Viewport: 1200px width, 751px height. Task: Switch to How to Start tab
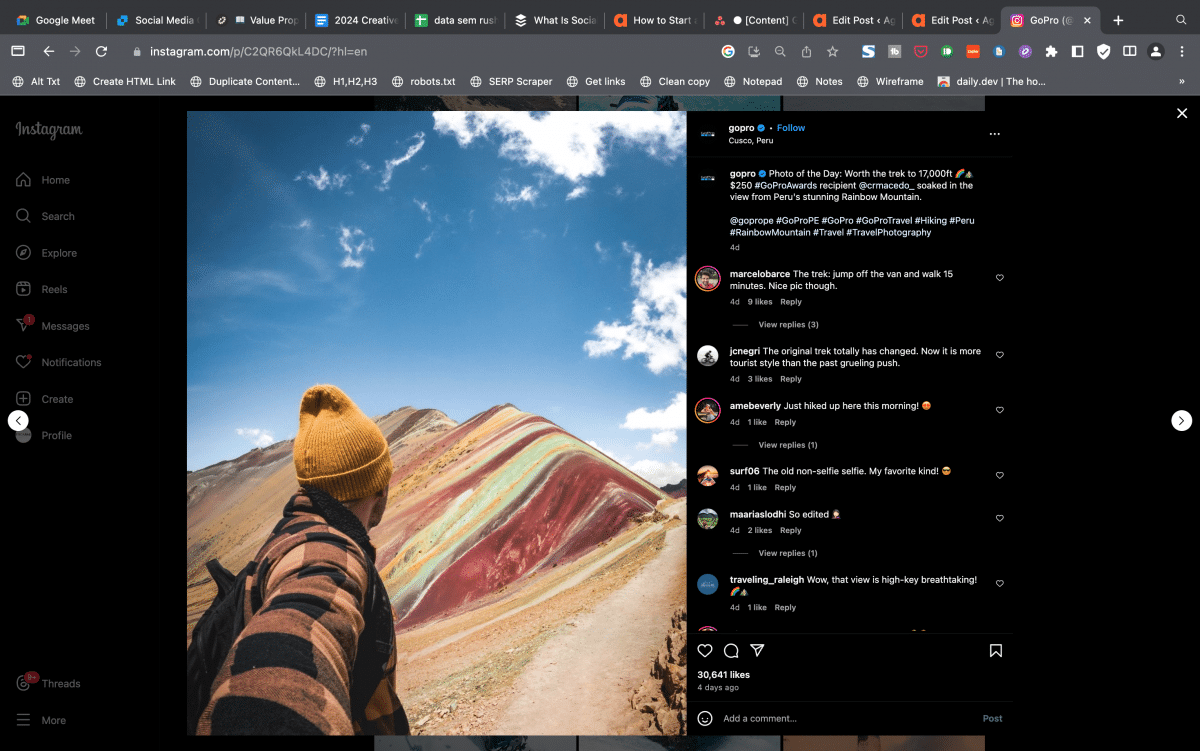coord(653,20)
